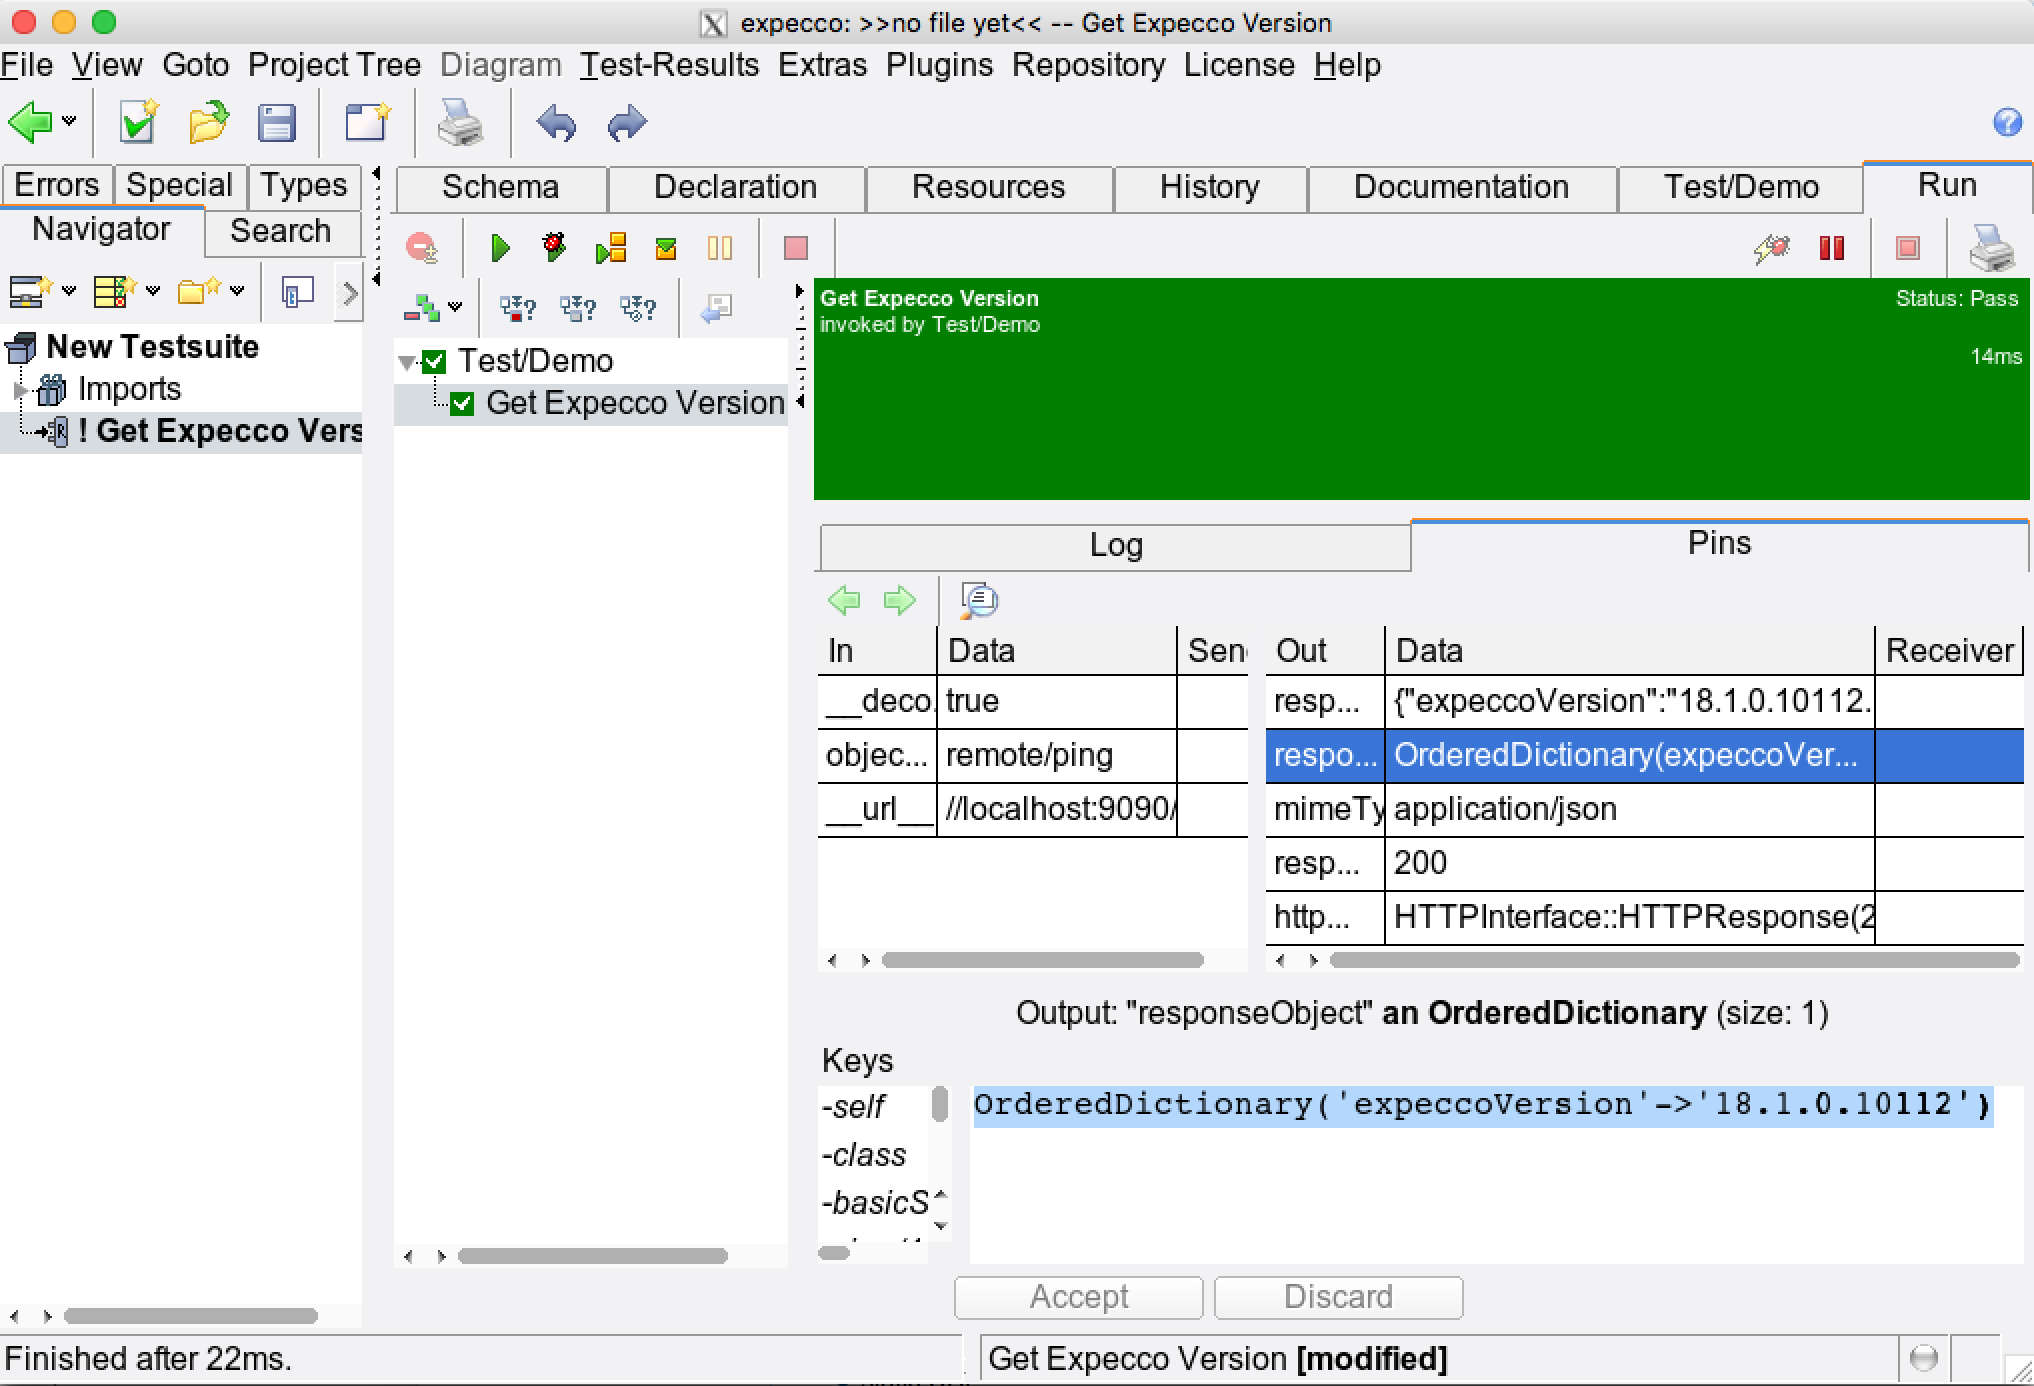Image resolution: width=2034 pixels, height=1386 pixels.
Task: Open the green back arrow dropdown
Action: click(68, 122)
